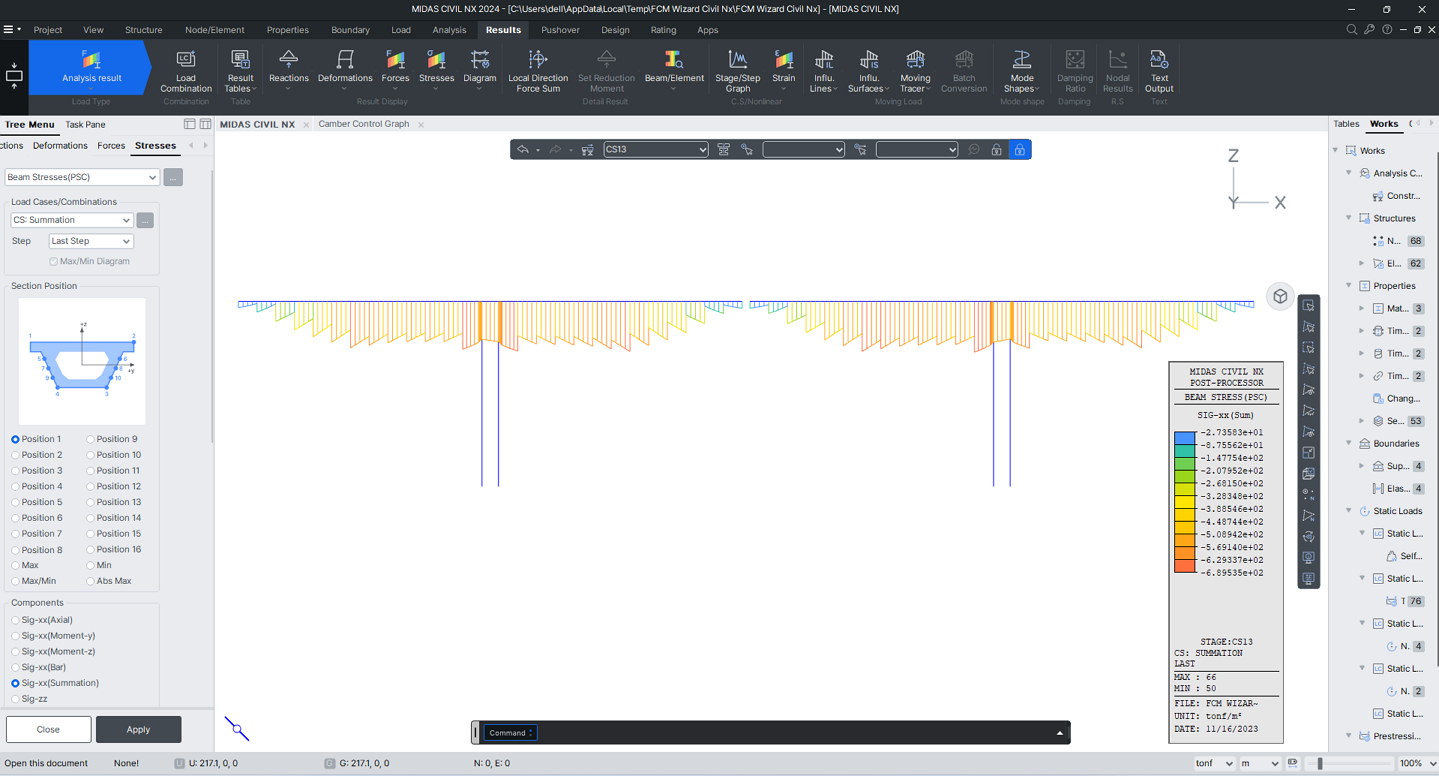Open Mode Shapes results
The width and height of the screenshot is (1439, 776).
[1021, 70]
